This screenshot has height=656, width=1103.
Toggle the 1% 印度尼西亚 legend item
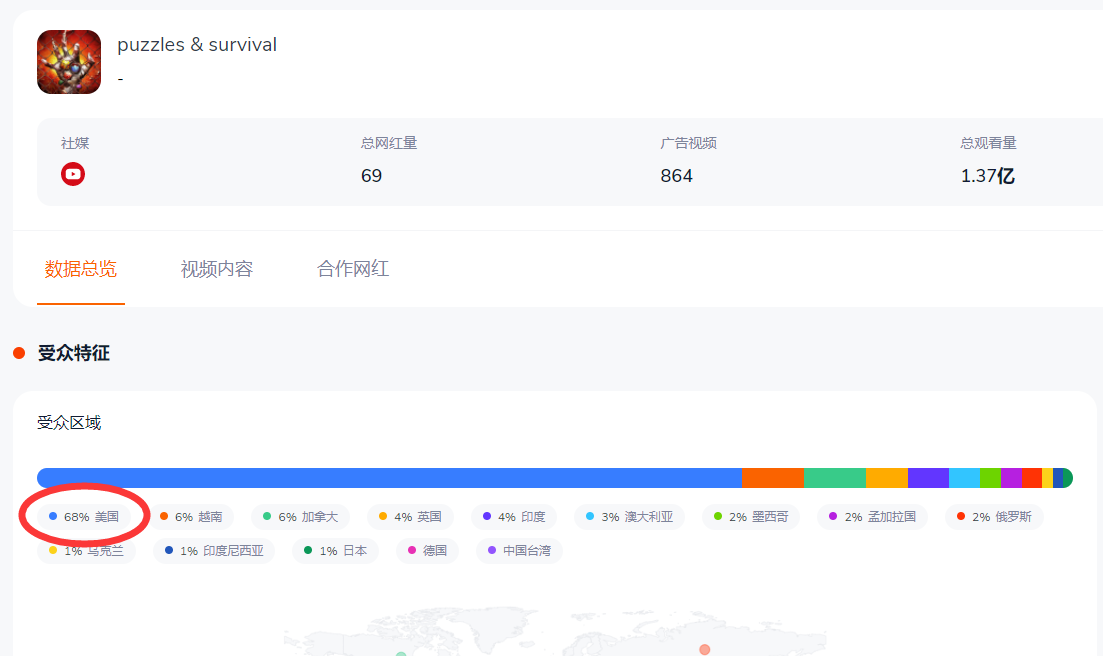214,551
